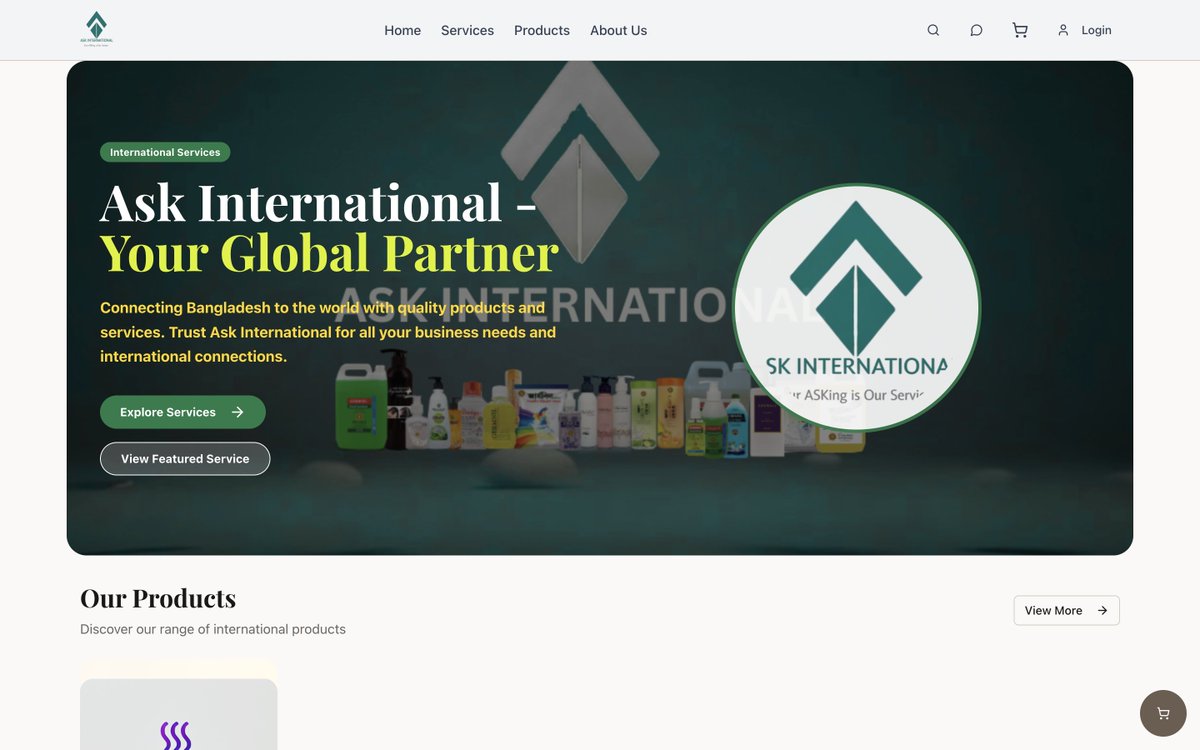Image resolution: width=1200 pixels, height=750 pixels.
Task: Click the View Featured Service button
Action: click(185, 459)
